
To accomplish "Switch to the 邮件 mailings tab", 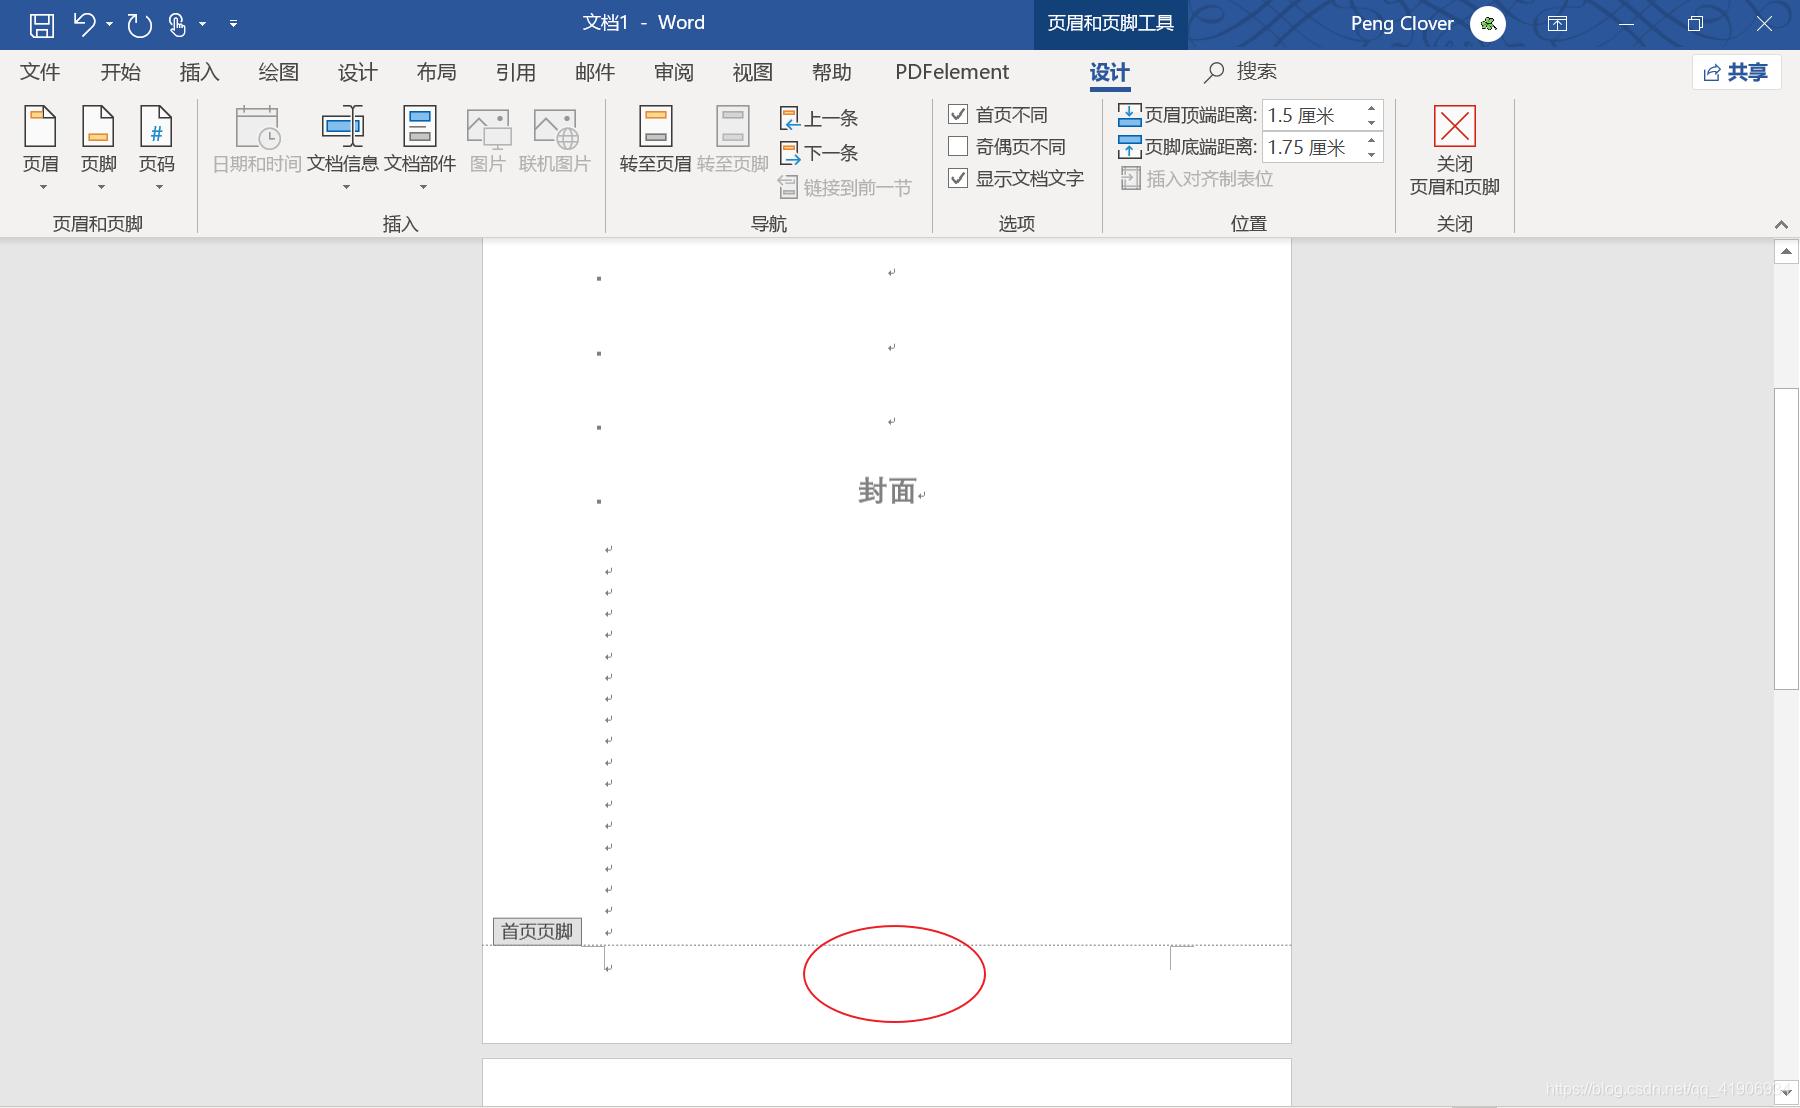I will pyautogui.click(x=595, y=72).
